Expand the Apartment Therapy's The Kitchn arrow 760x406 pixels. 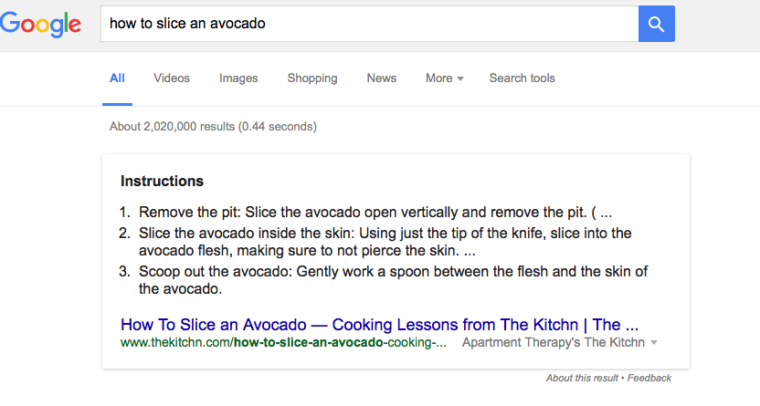click(654, 343)
